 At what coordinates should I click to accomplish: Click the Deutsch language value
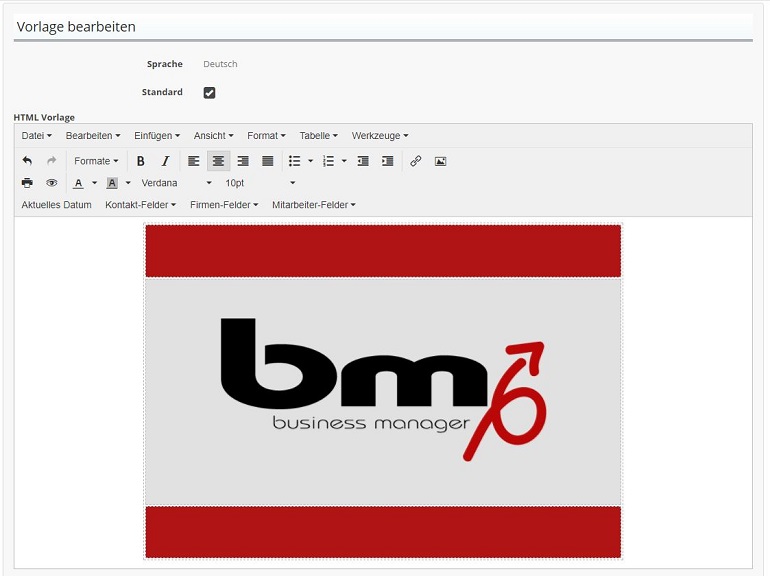point(220,64)
